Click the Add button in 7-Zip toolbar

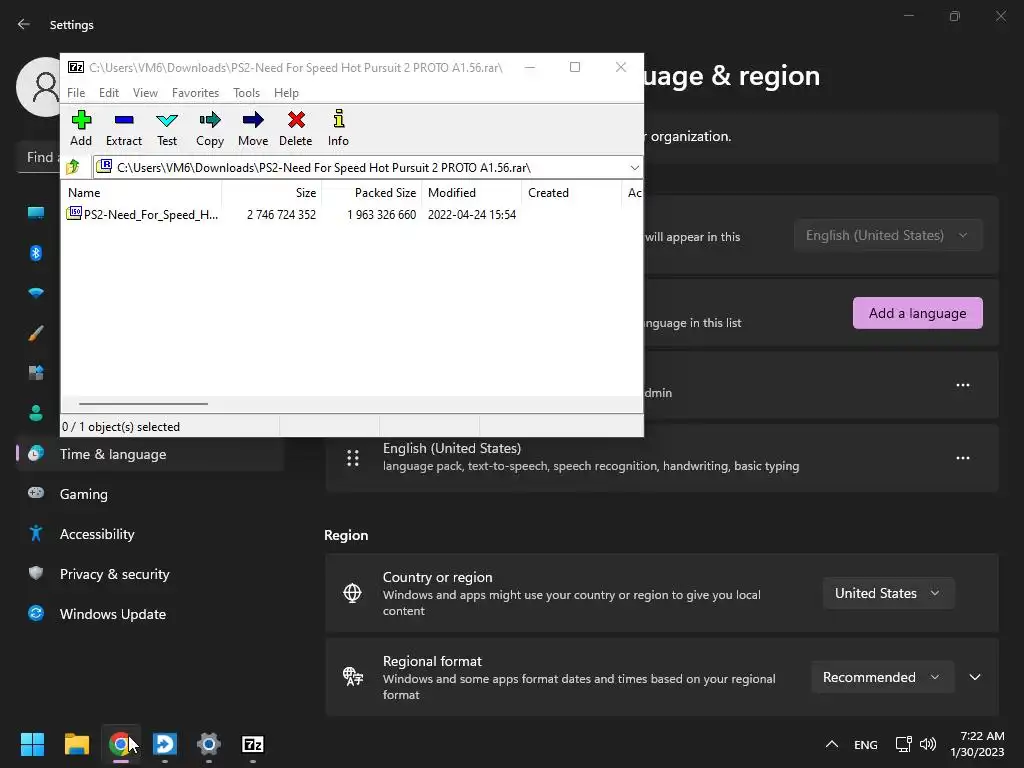pos(81,129)
